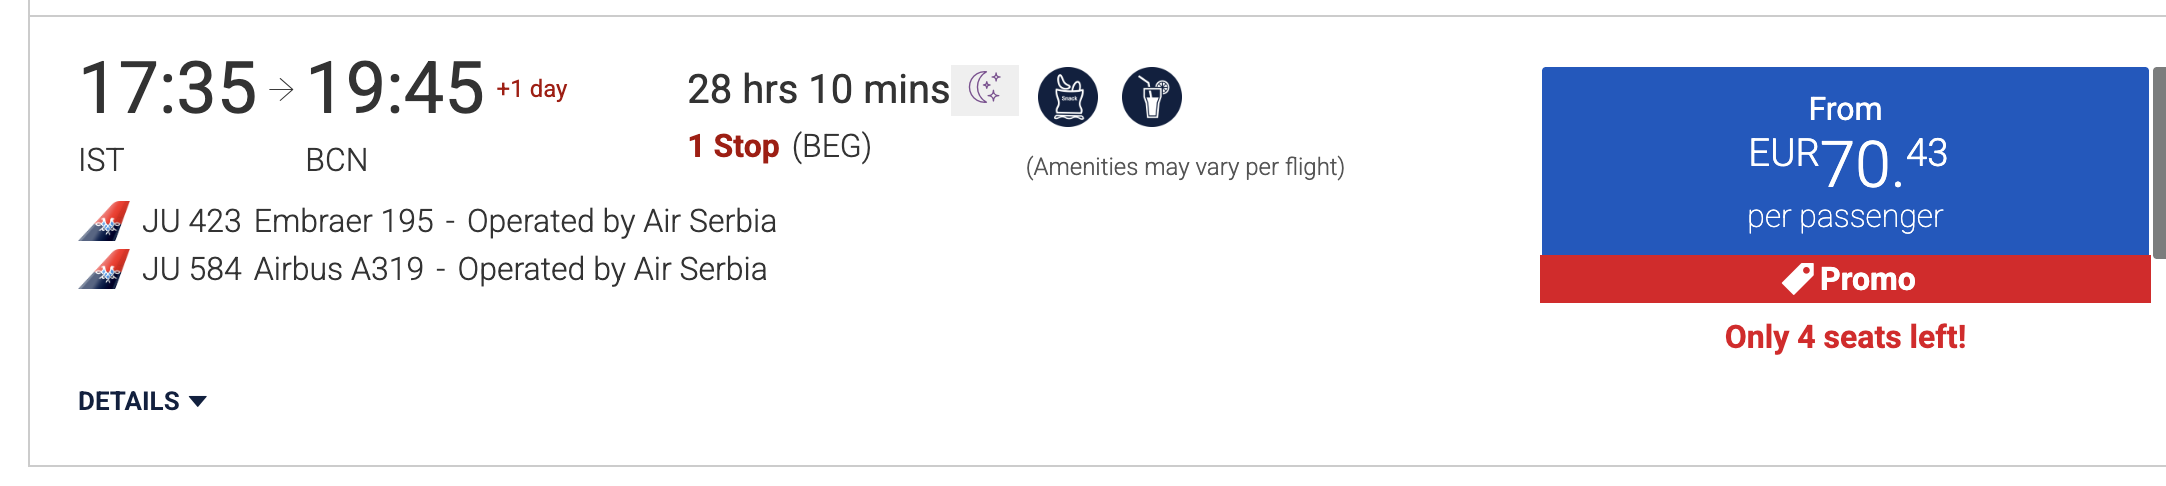Click the promo tag icon
This screenshot has height=486, width=2166.
1797,279
